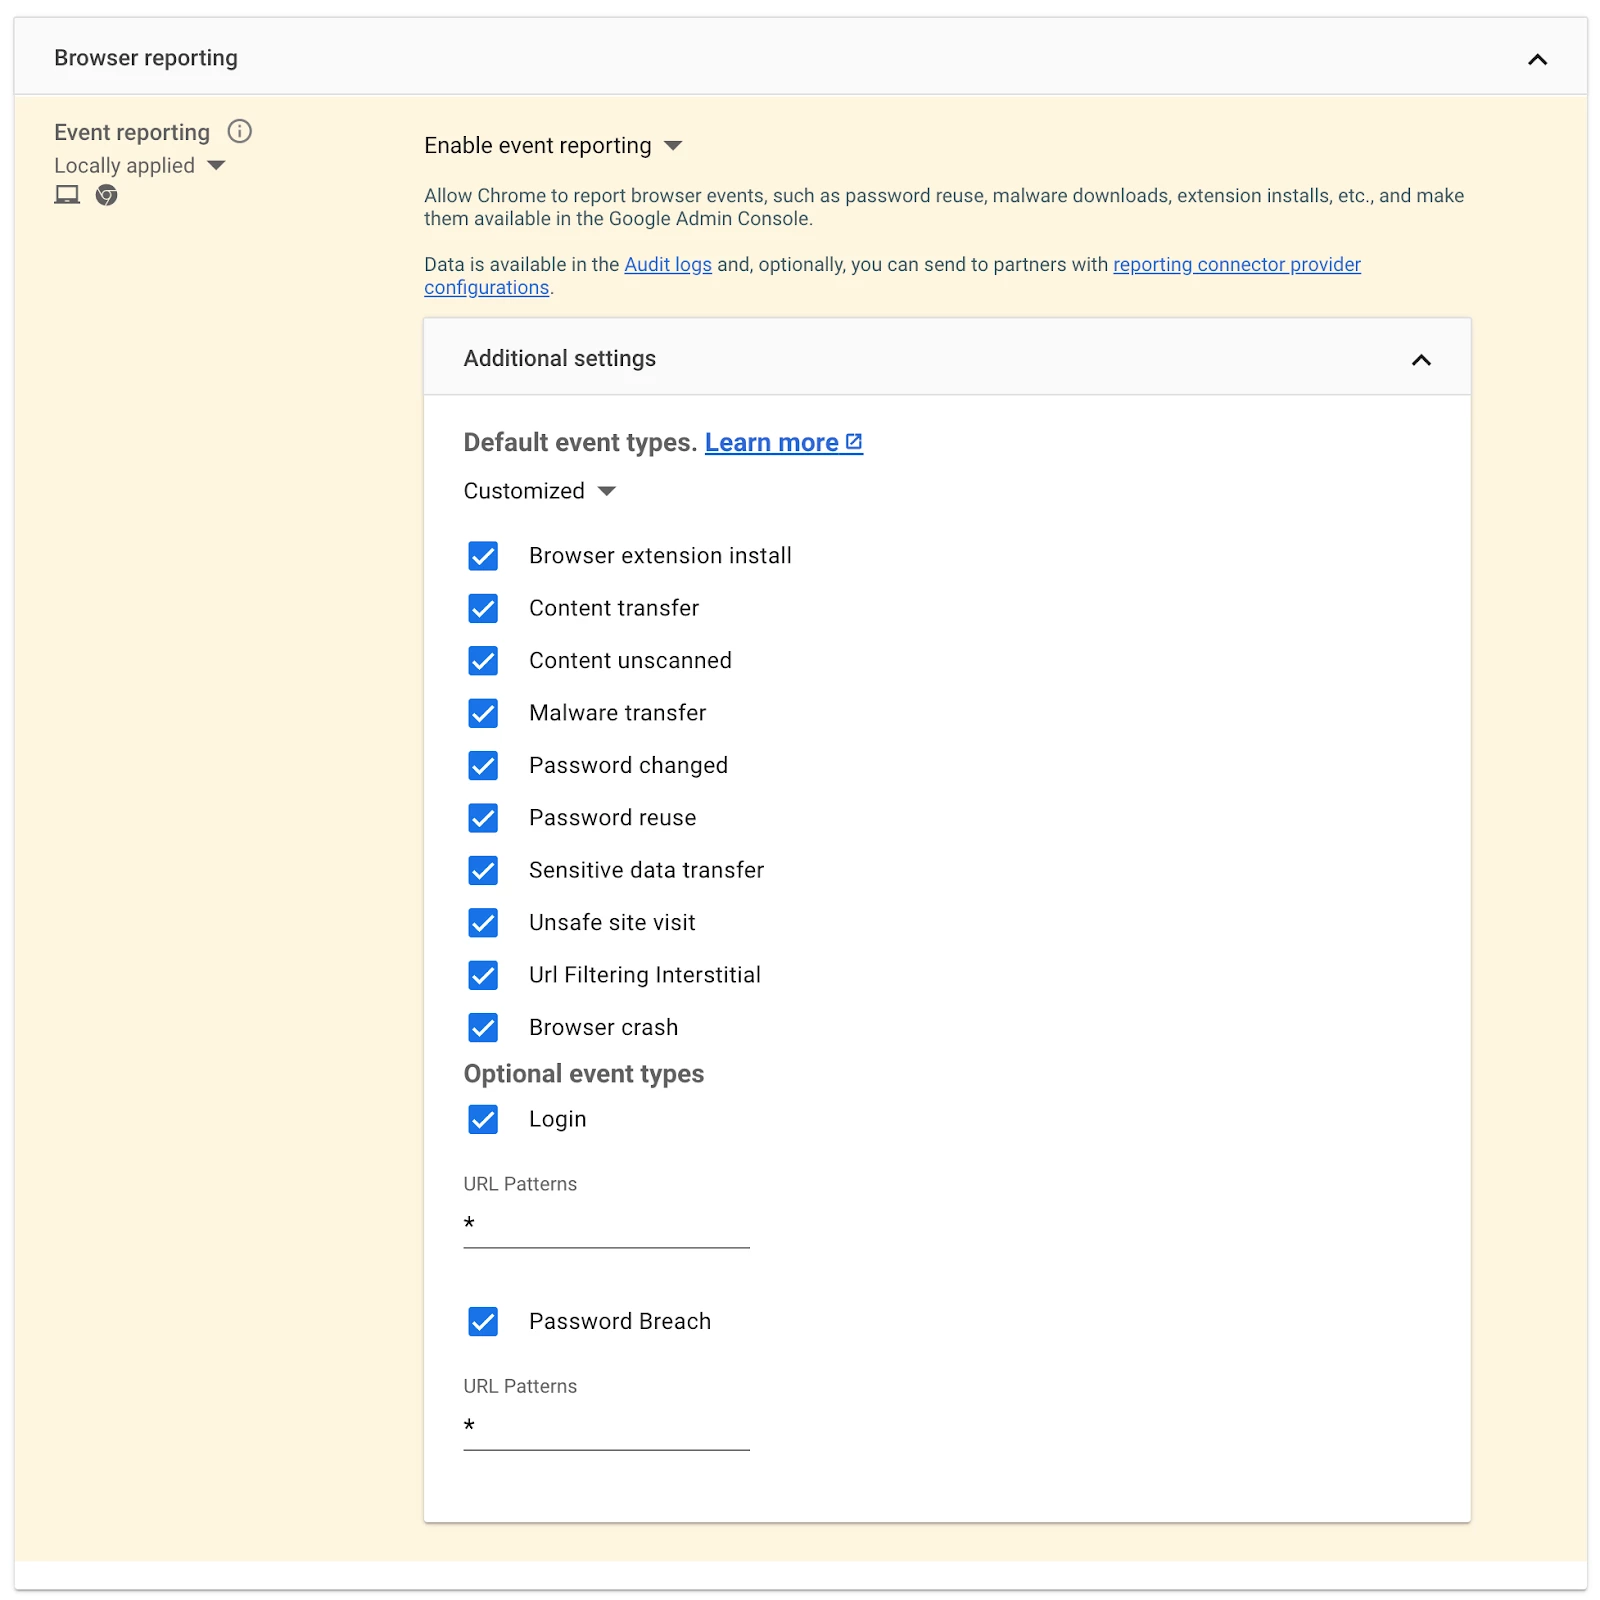Click the Event reporting info icon
The height and width of the screenshot is (1600, 1600).
pos(240,131)
